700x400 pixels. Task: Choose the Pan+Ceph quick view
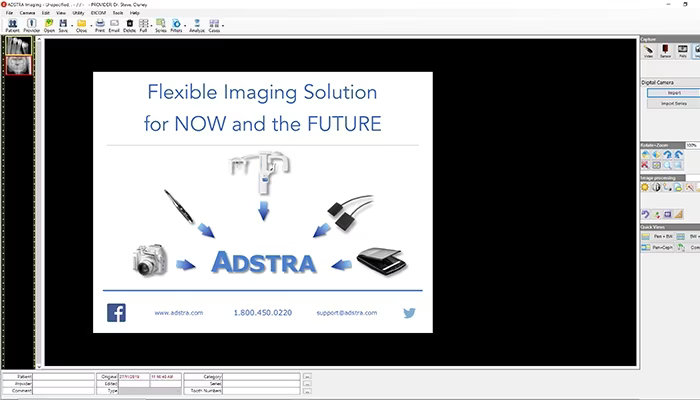(658, 247)
